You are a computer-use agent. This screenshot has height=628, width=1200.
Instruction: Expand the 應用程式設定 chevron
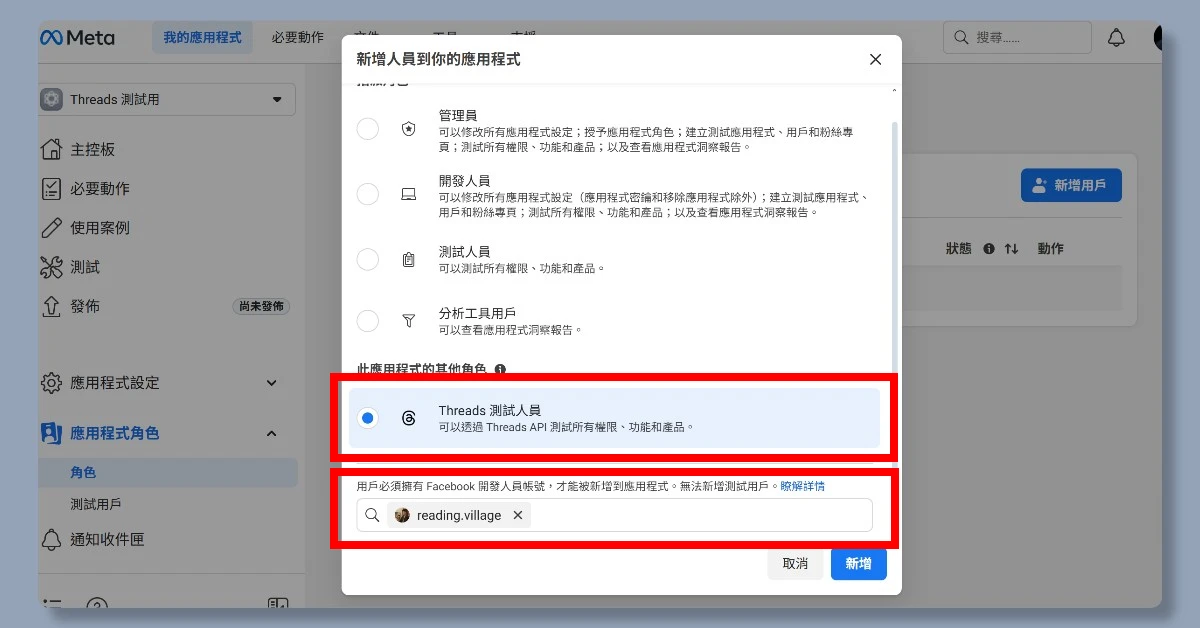point(271,383)
